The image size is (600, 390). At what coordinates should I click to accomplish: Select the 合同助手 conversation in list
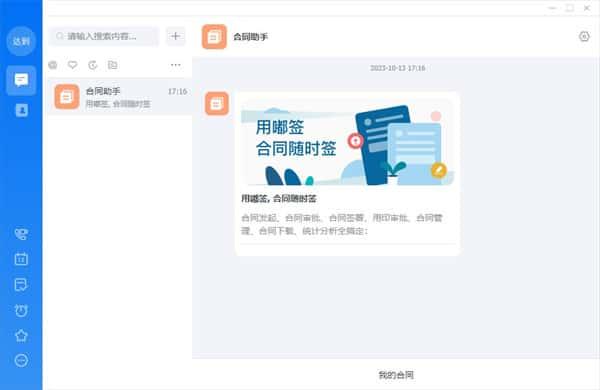click(x=120, y=97)
